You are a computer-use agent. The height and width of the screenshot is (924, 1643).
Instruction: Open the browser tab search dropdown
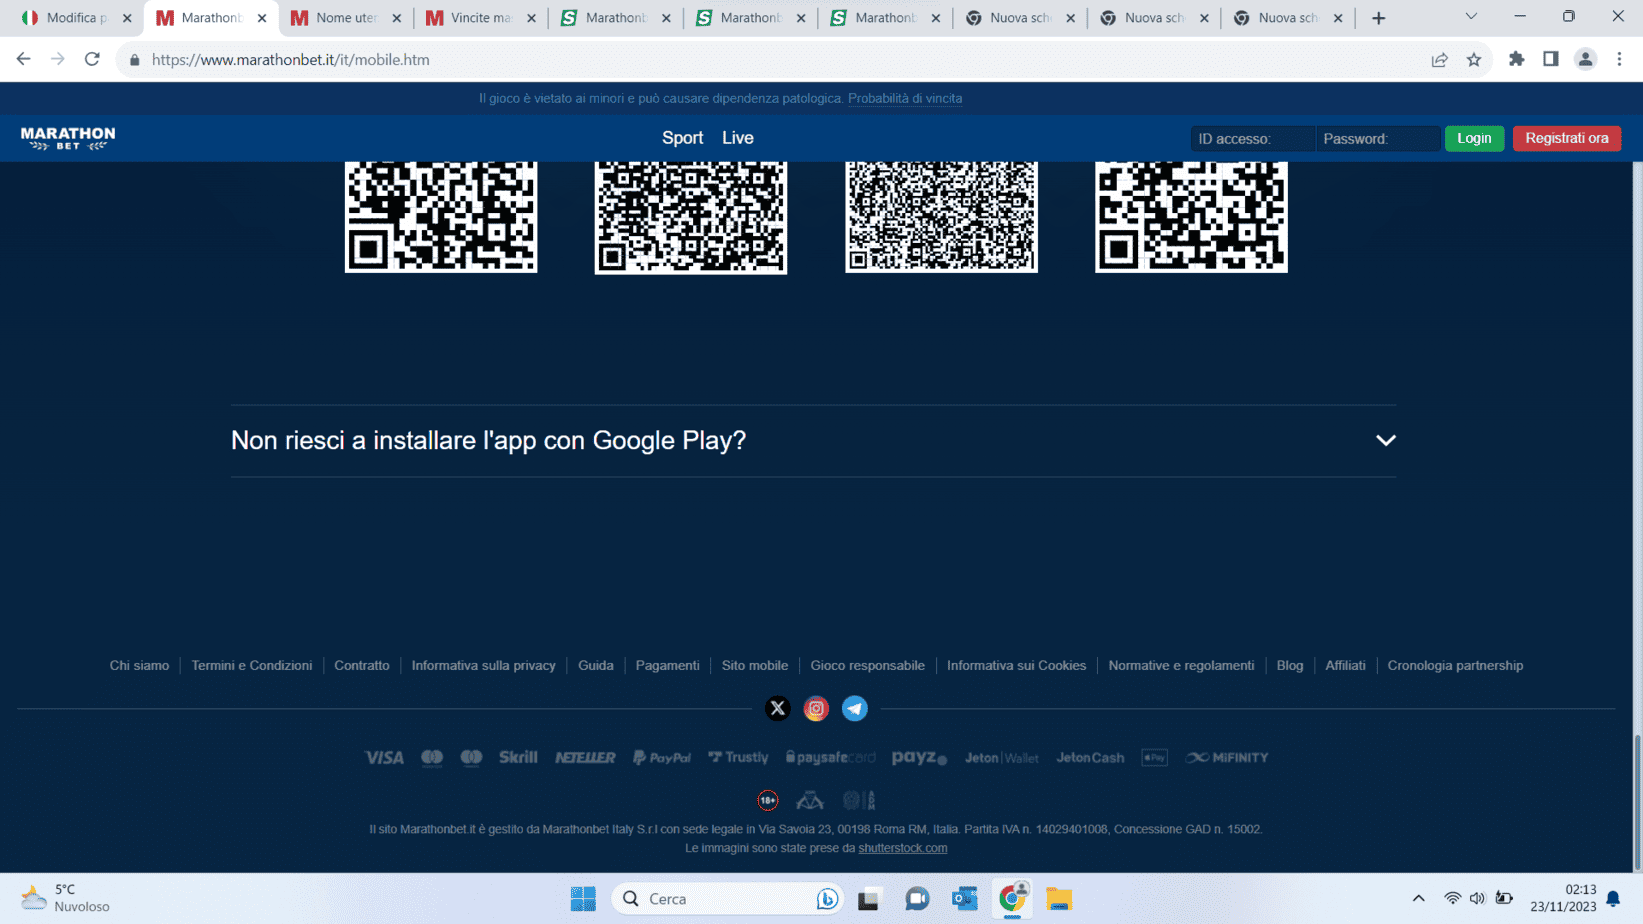[x=1471, y=17]
